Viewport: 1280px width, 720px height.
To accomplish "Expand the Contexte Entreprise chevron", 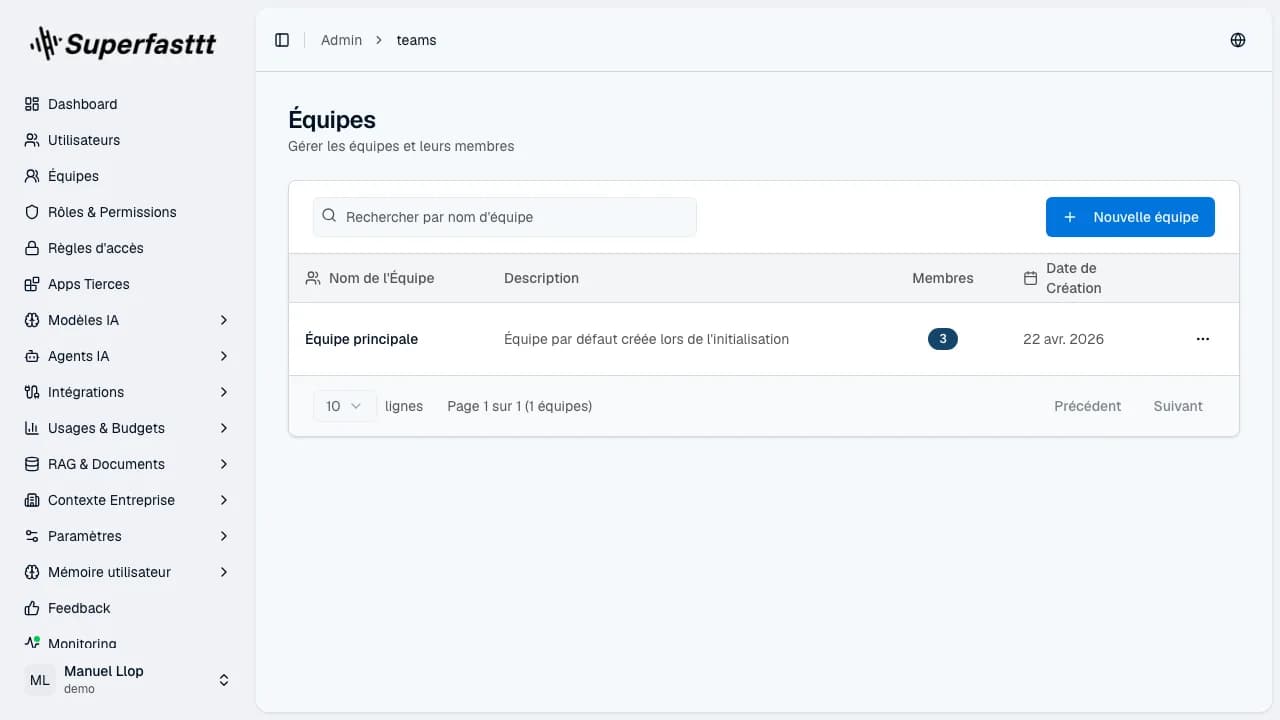I will pyautogui.click(x=224, y=500).
